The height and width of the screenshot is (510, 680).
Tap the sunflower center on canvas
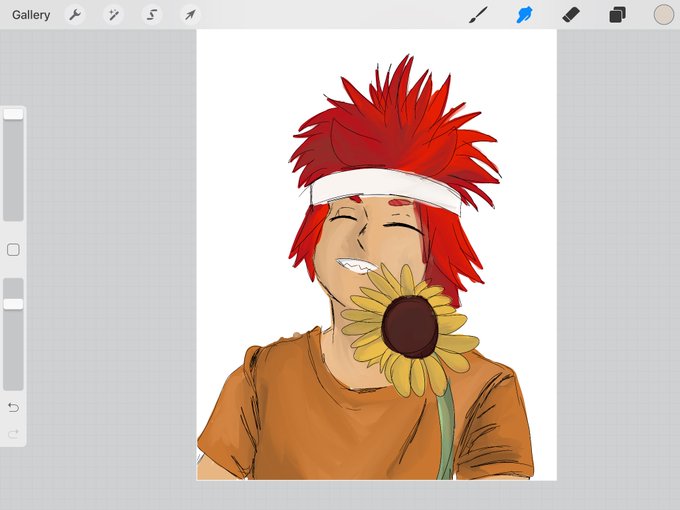point(409,327)
